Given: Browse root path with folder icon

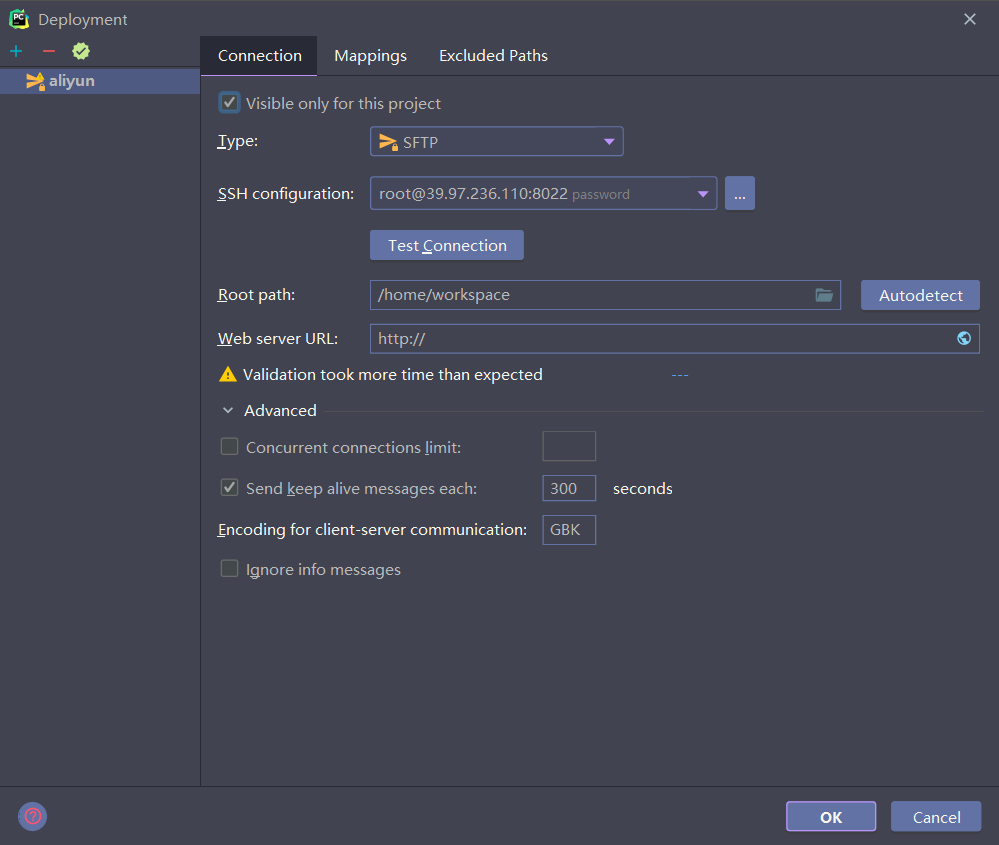Looking at the screenshot, I should point(824,295).
